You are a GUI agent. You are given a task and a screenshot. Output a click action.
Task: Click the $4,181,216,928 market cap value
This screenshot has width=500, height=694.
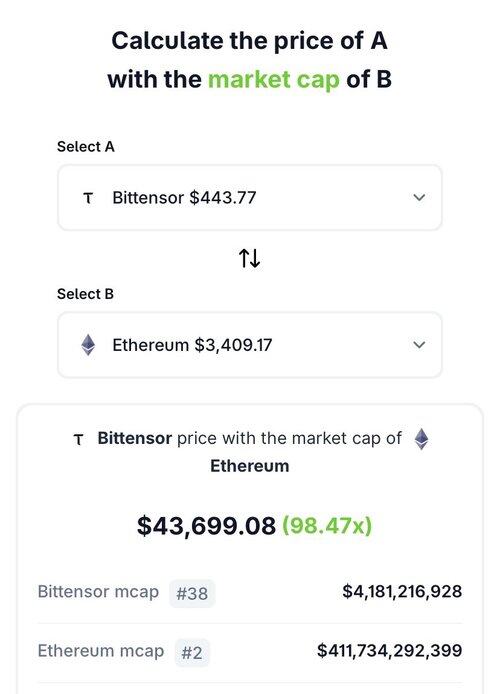coord(402,592)
